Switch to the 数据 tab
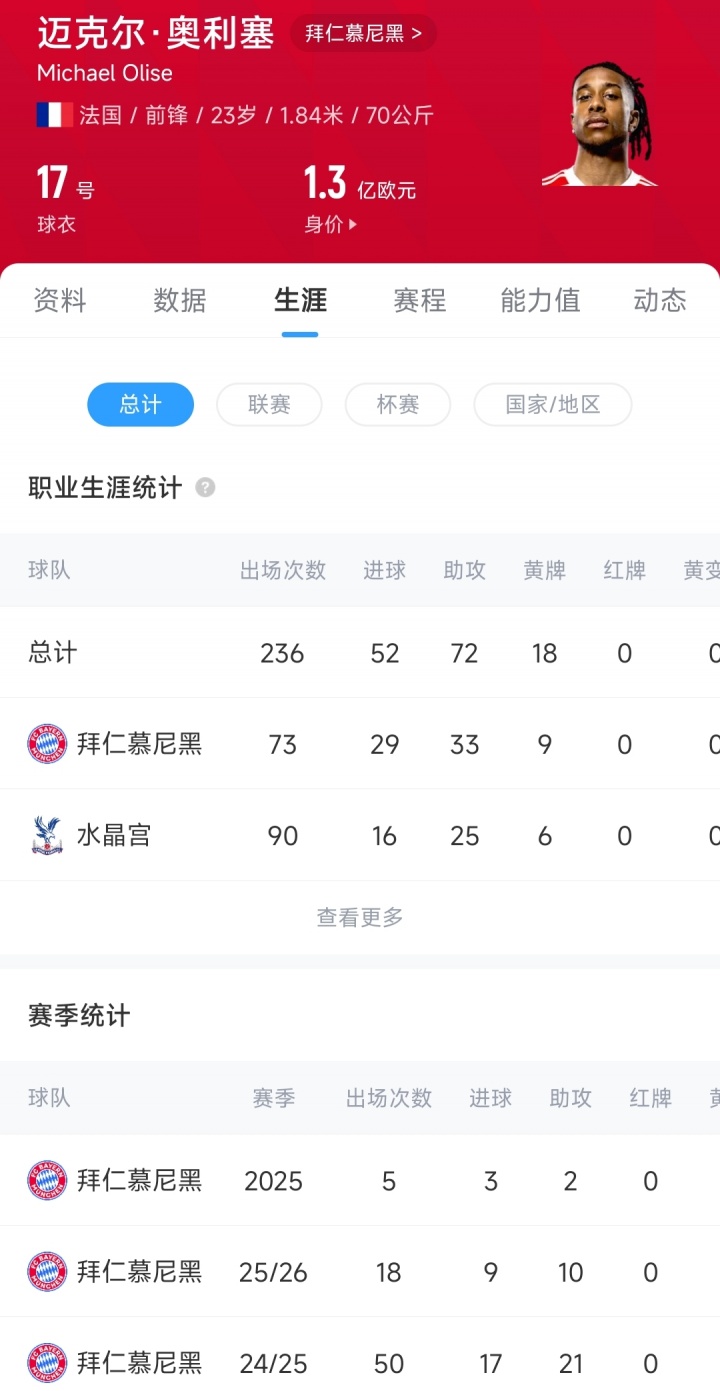 [180, 300]
